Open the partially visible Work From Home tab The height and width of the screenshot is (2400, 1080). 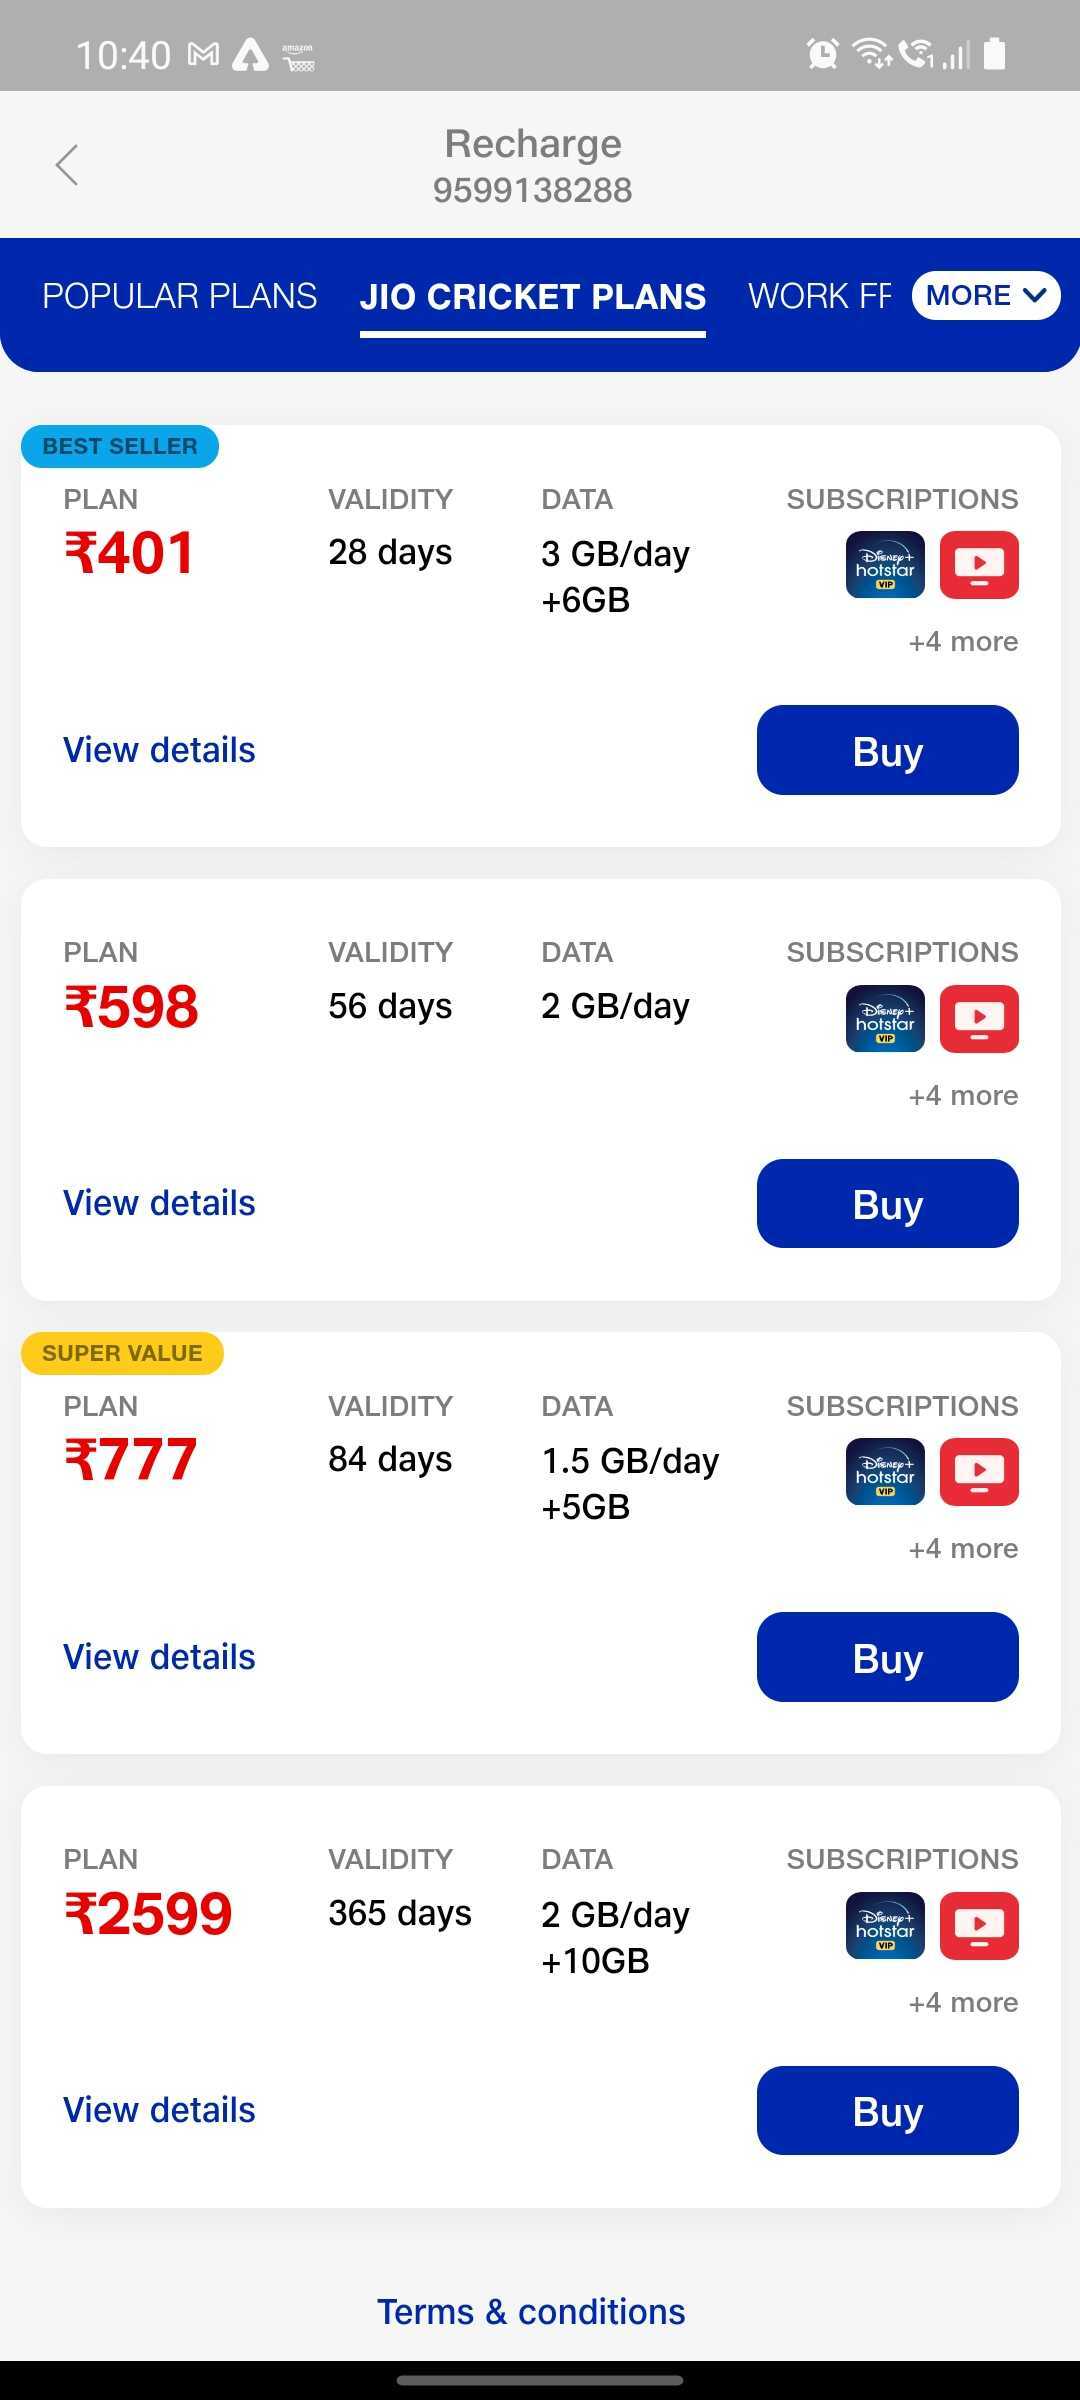(x=820, y=297)
